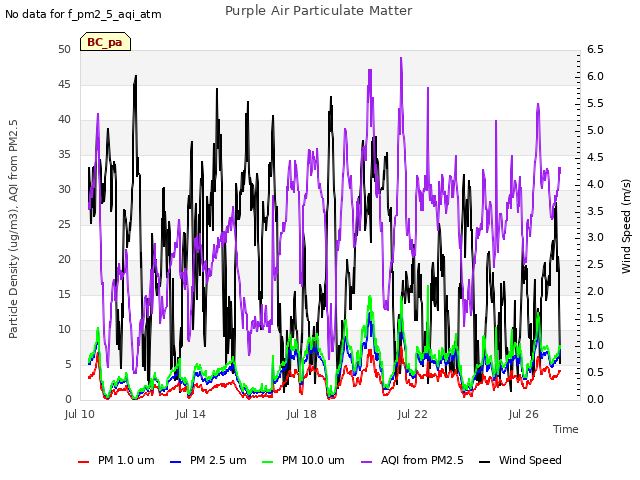The height and width of the screenshot is (480, 640).
Task: Toggle Wind Speed legend entry
Action: pyautogui.click(x=520, y=460)
